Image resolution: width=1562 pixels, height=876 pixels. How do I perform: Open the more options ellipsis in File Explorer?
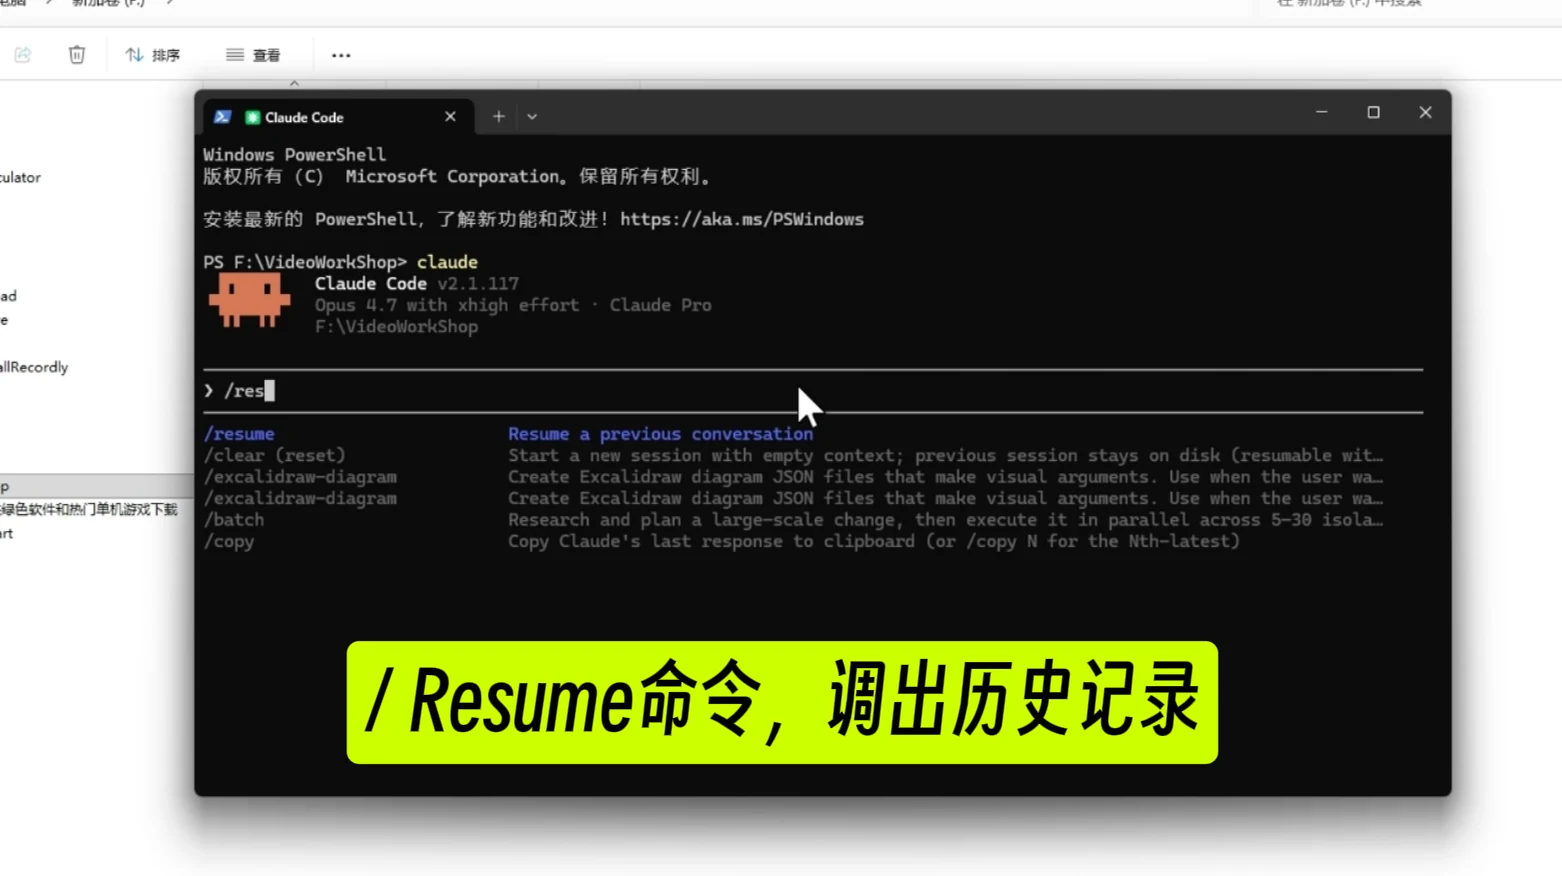341,55
